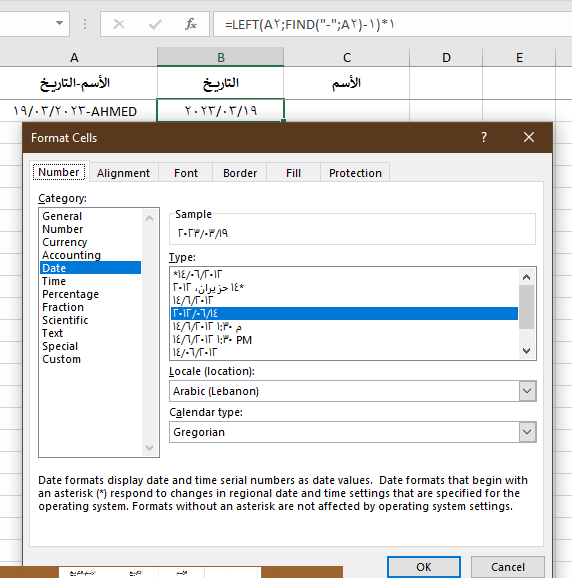Image resolution: width=572 pixels, height=578 pixels.
Task: Select long date type with حزيران
Action: 344,287
